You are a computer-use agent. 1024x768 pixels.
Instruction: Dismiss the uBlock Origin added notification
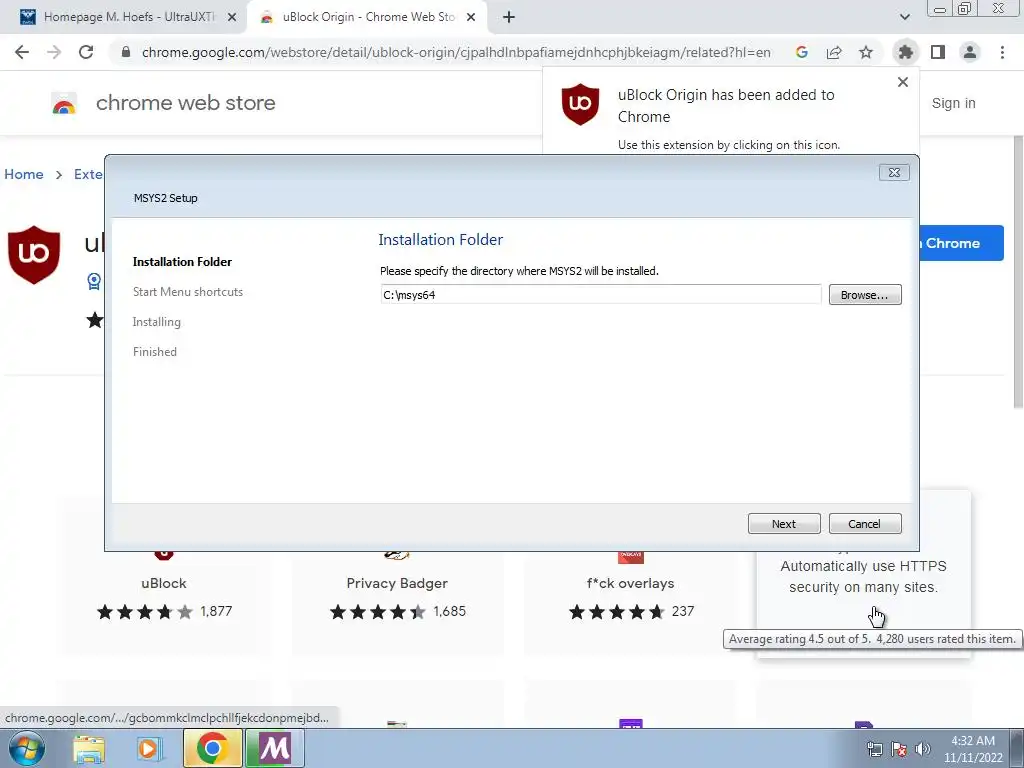tap(903, 82)
